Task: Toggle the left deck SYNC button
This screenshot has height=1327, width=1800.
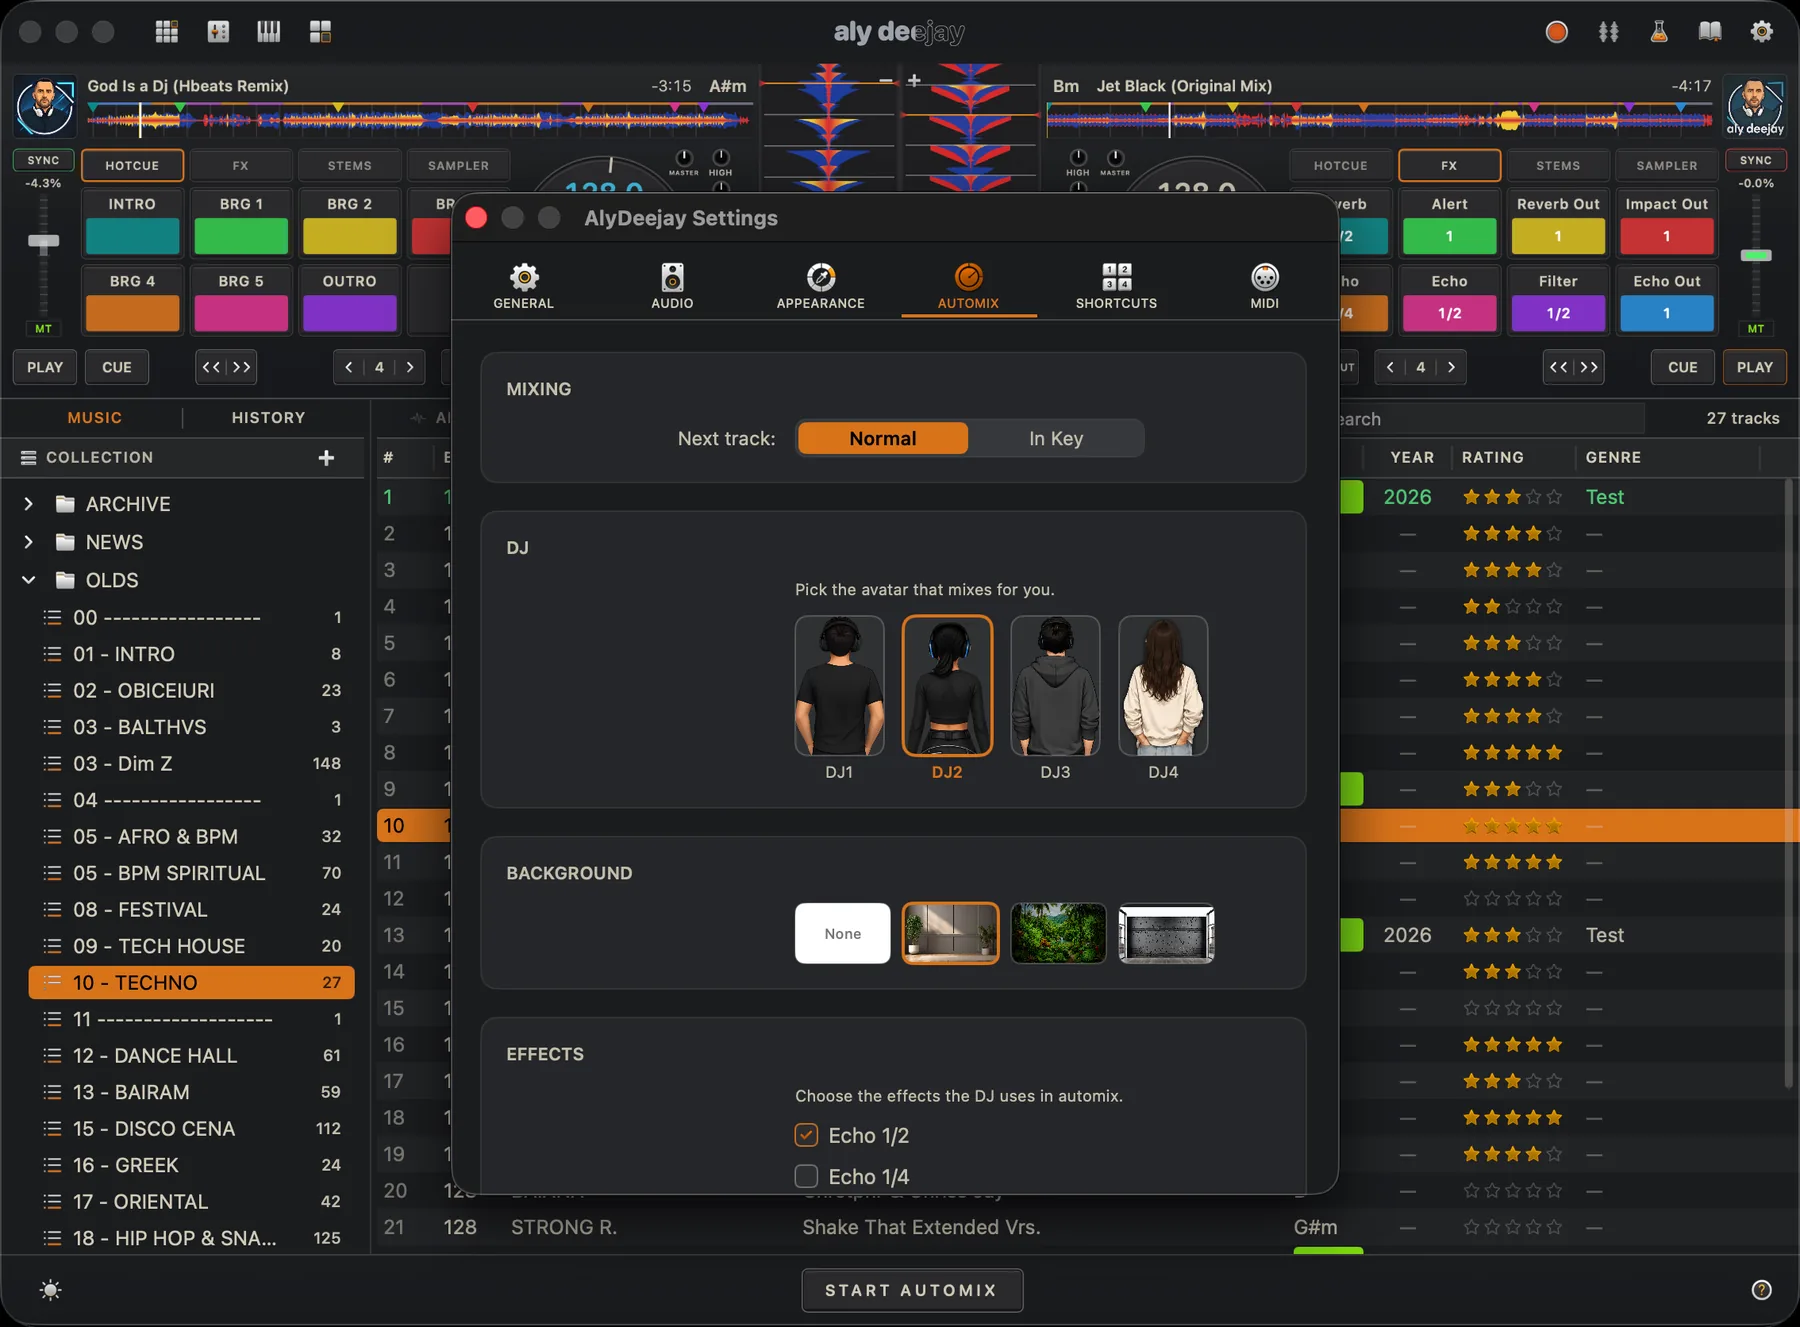Action: tap(43, 160)
